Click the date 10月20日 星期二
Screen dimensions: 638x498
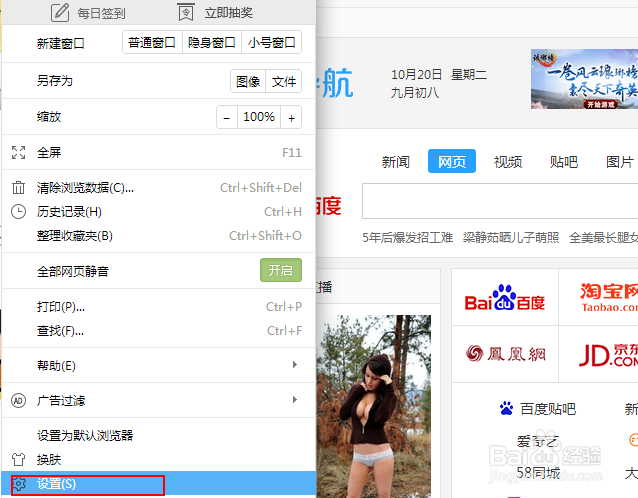coord(439,74)
